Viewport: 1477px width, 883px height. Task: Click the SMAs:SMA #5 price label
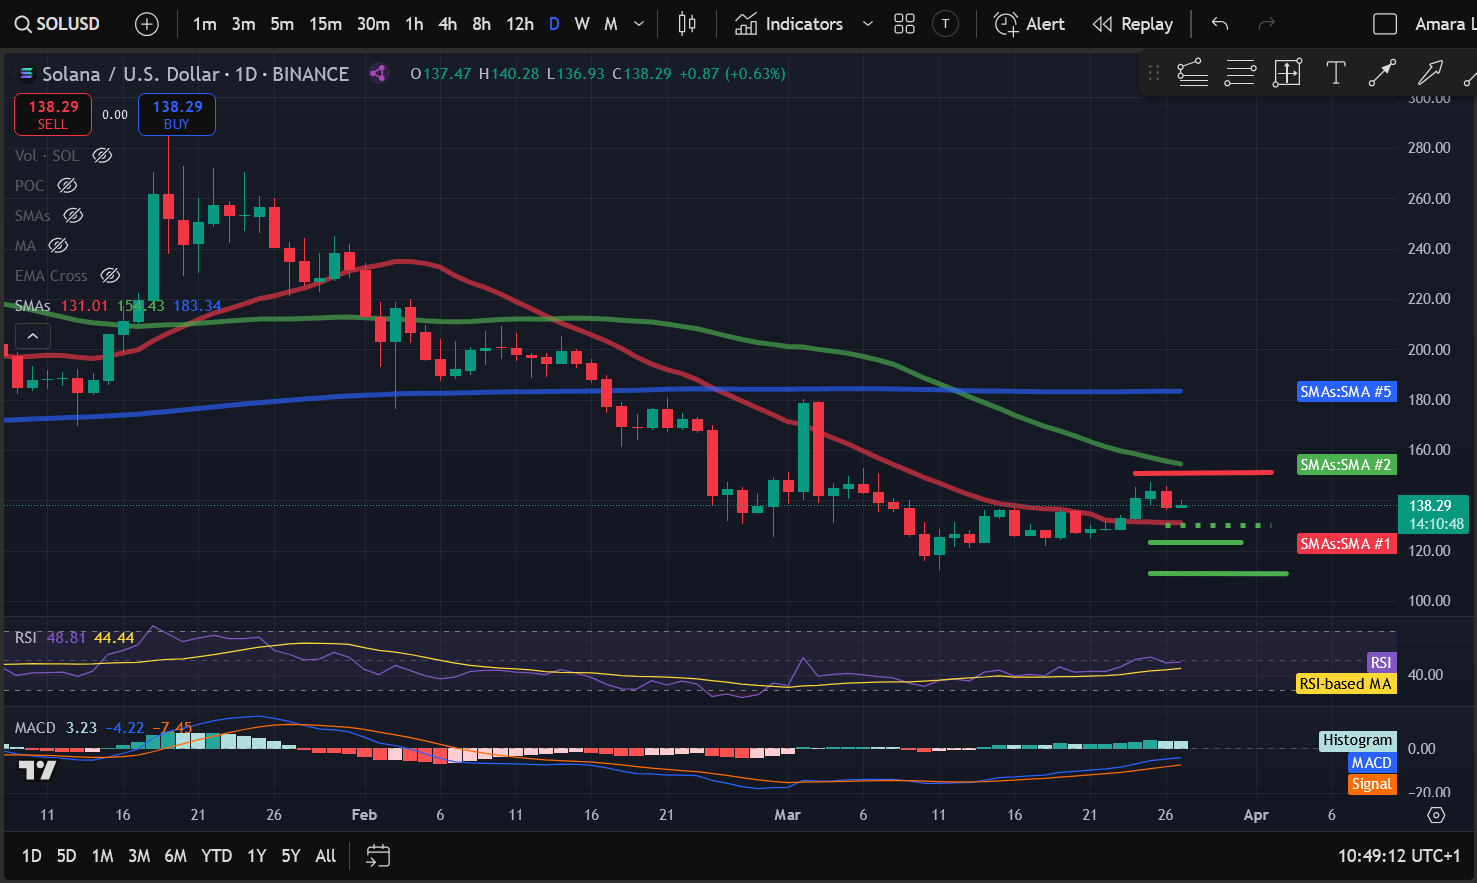(1345, 392)
